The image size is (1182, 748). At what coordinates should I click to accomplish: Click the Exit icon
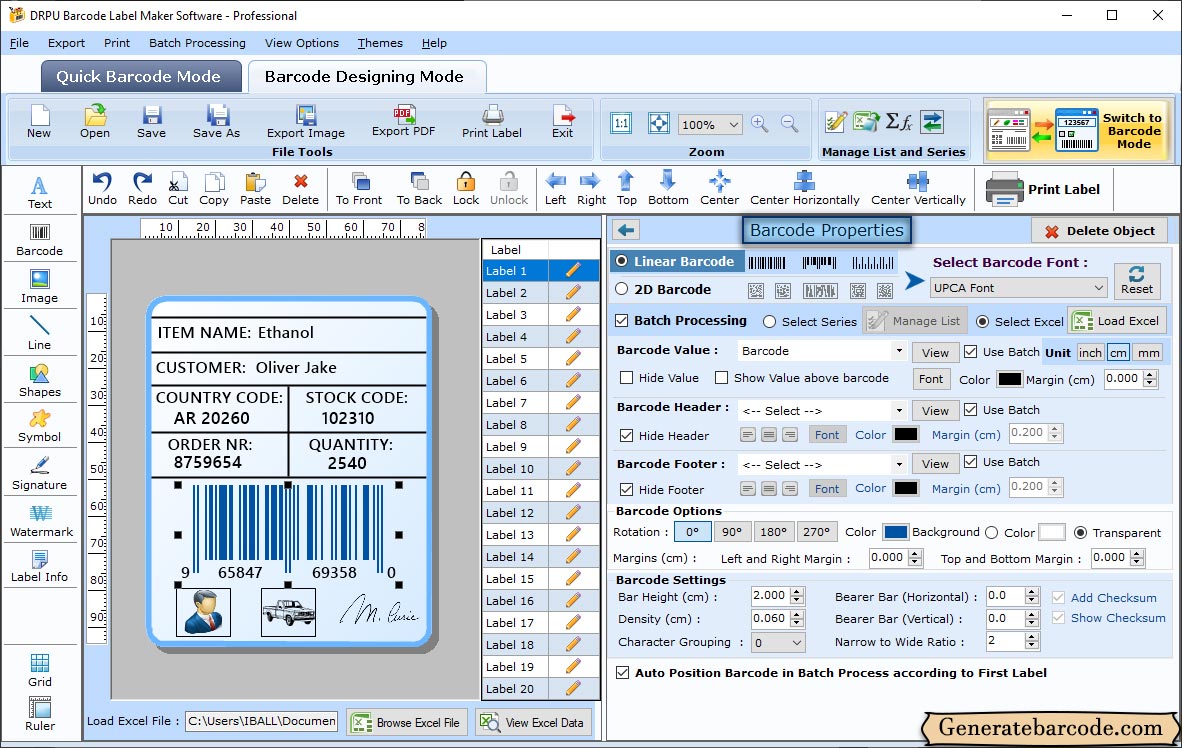point(562,121)
